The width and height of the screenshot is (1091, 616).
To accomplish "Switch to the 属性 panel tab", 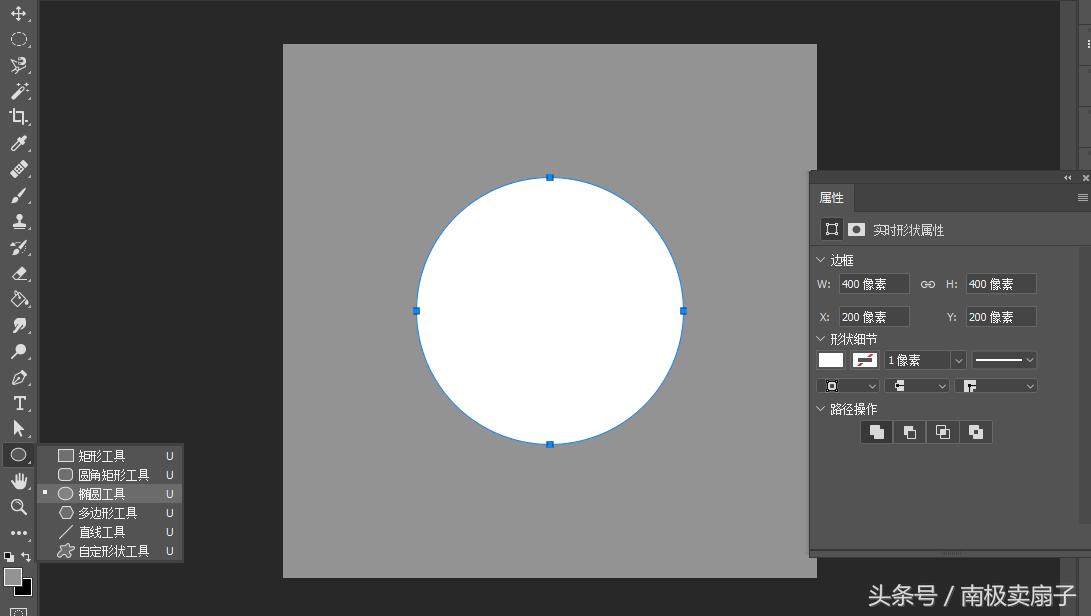I will click(x=831, y=198).
